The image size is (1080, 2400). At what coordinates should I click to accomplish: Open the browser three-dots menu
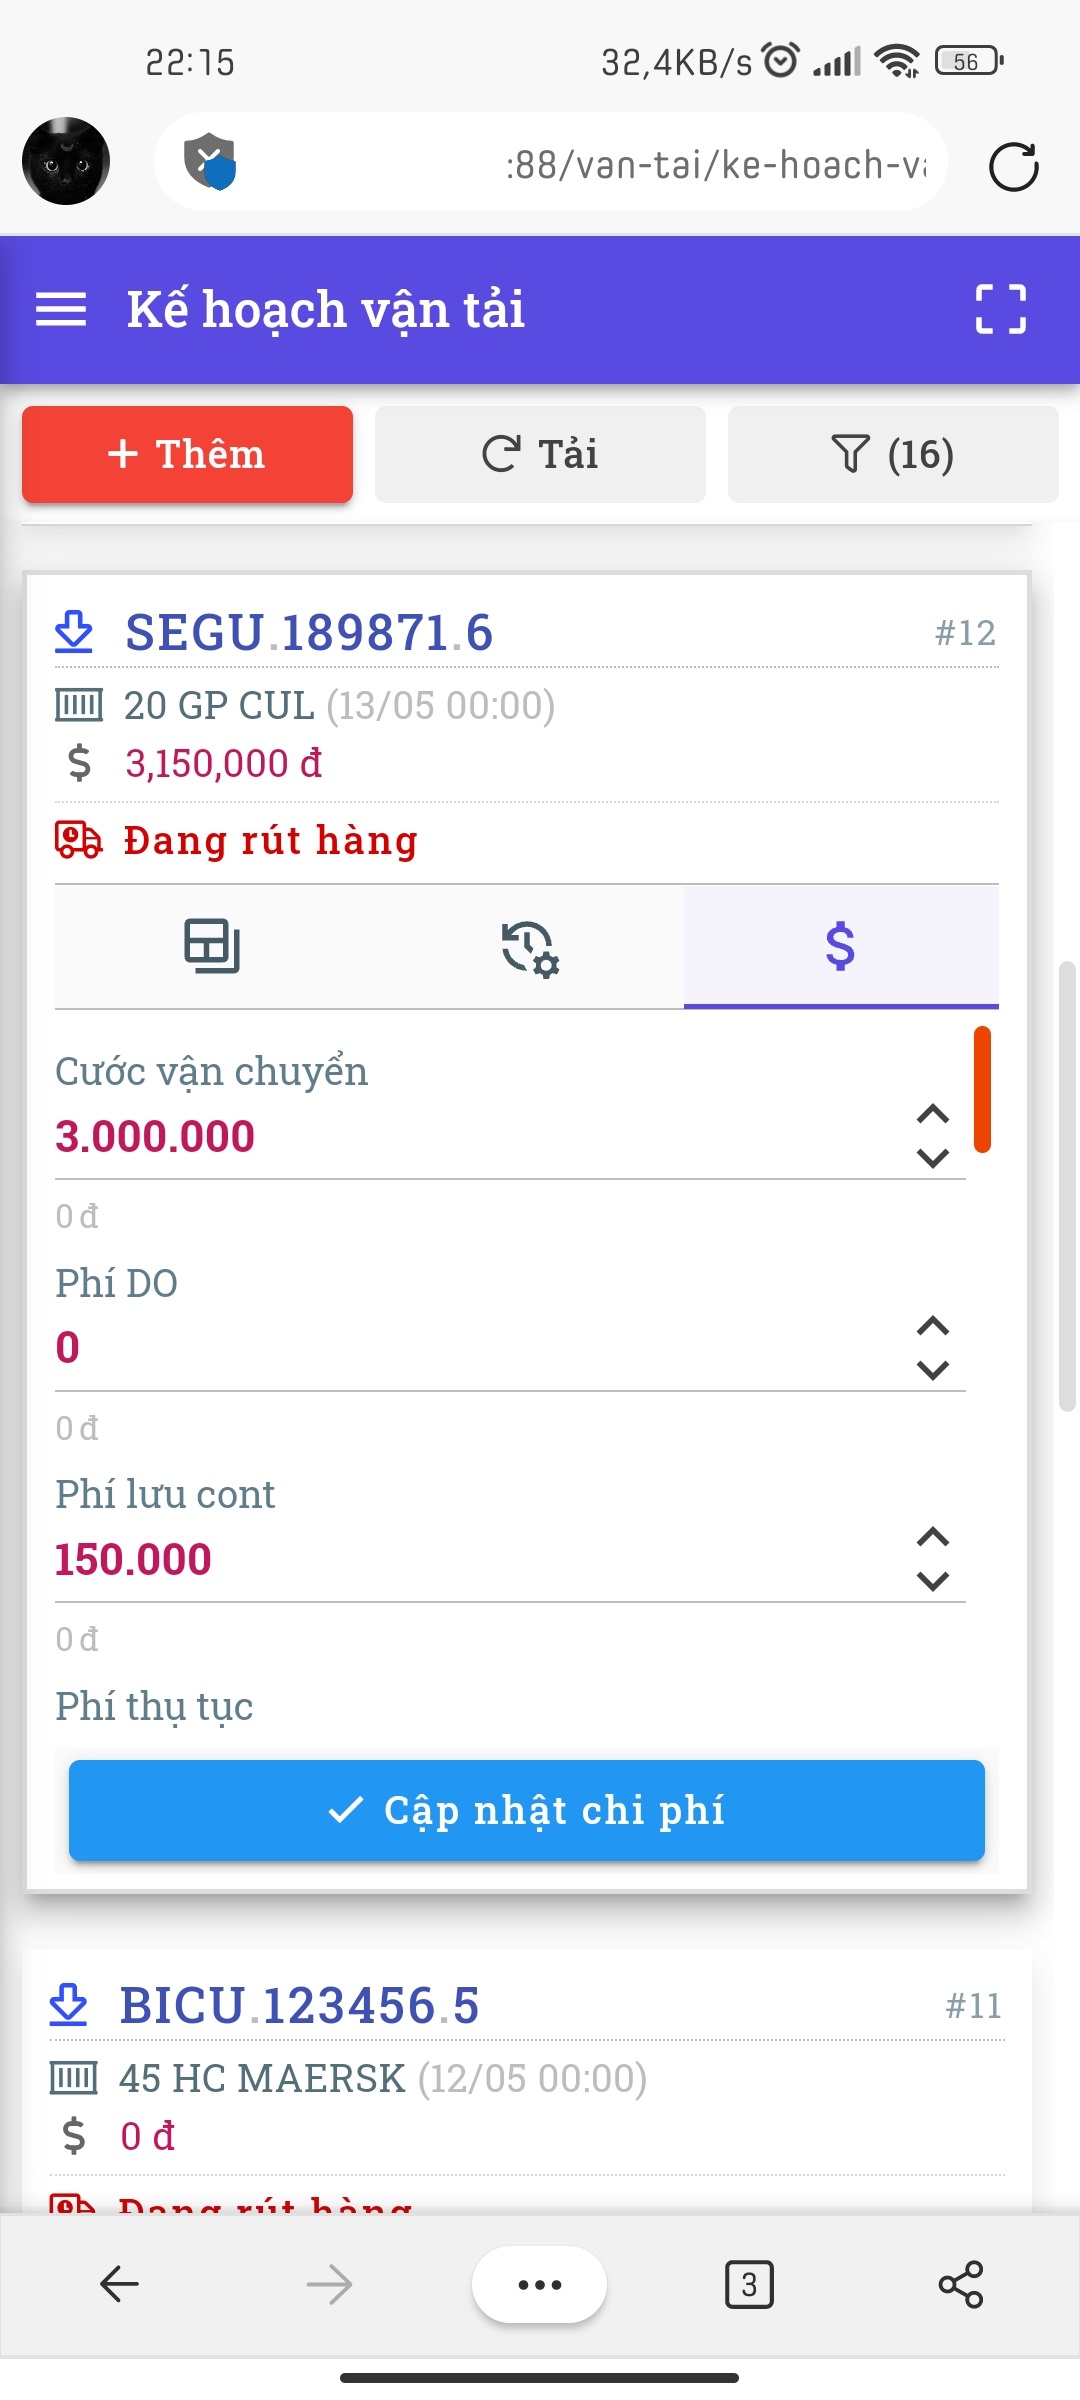pos(539,2284)
